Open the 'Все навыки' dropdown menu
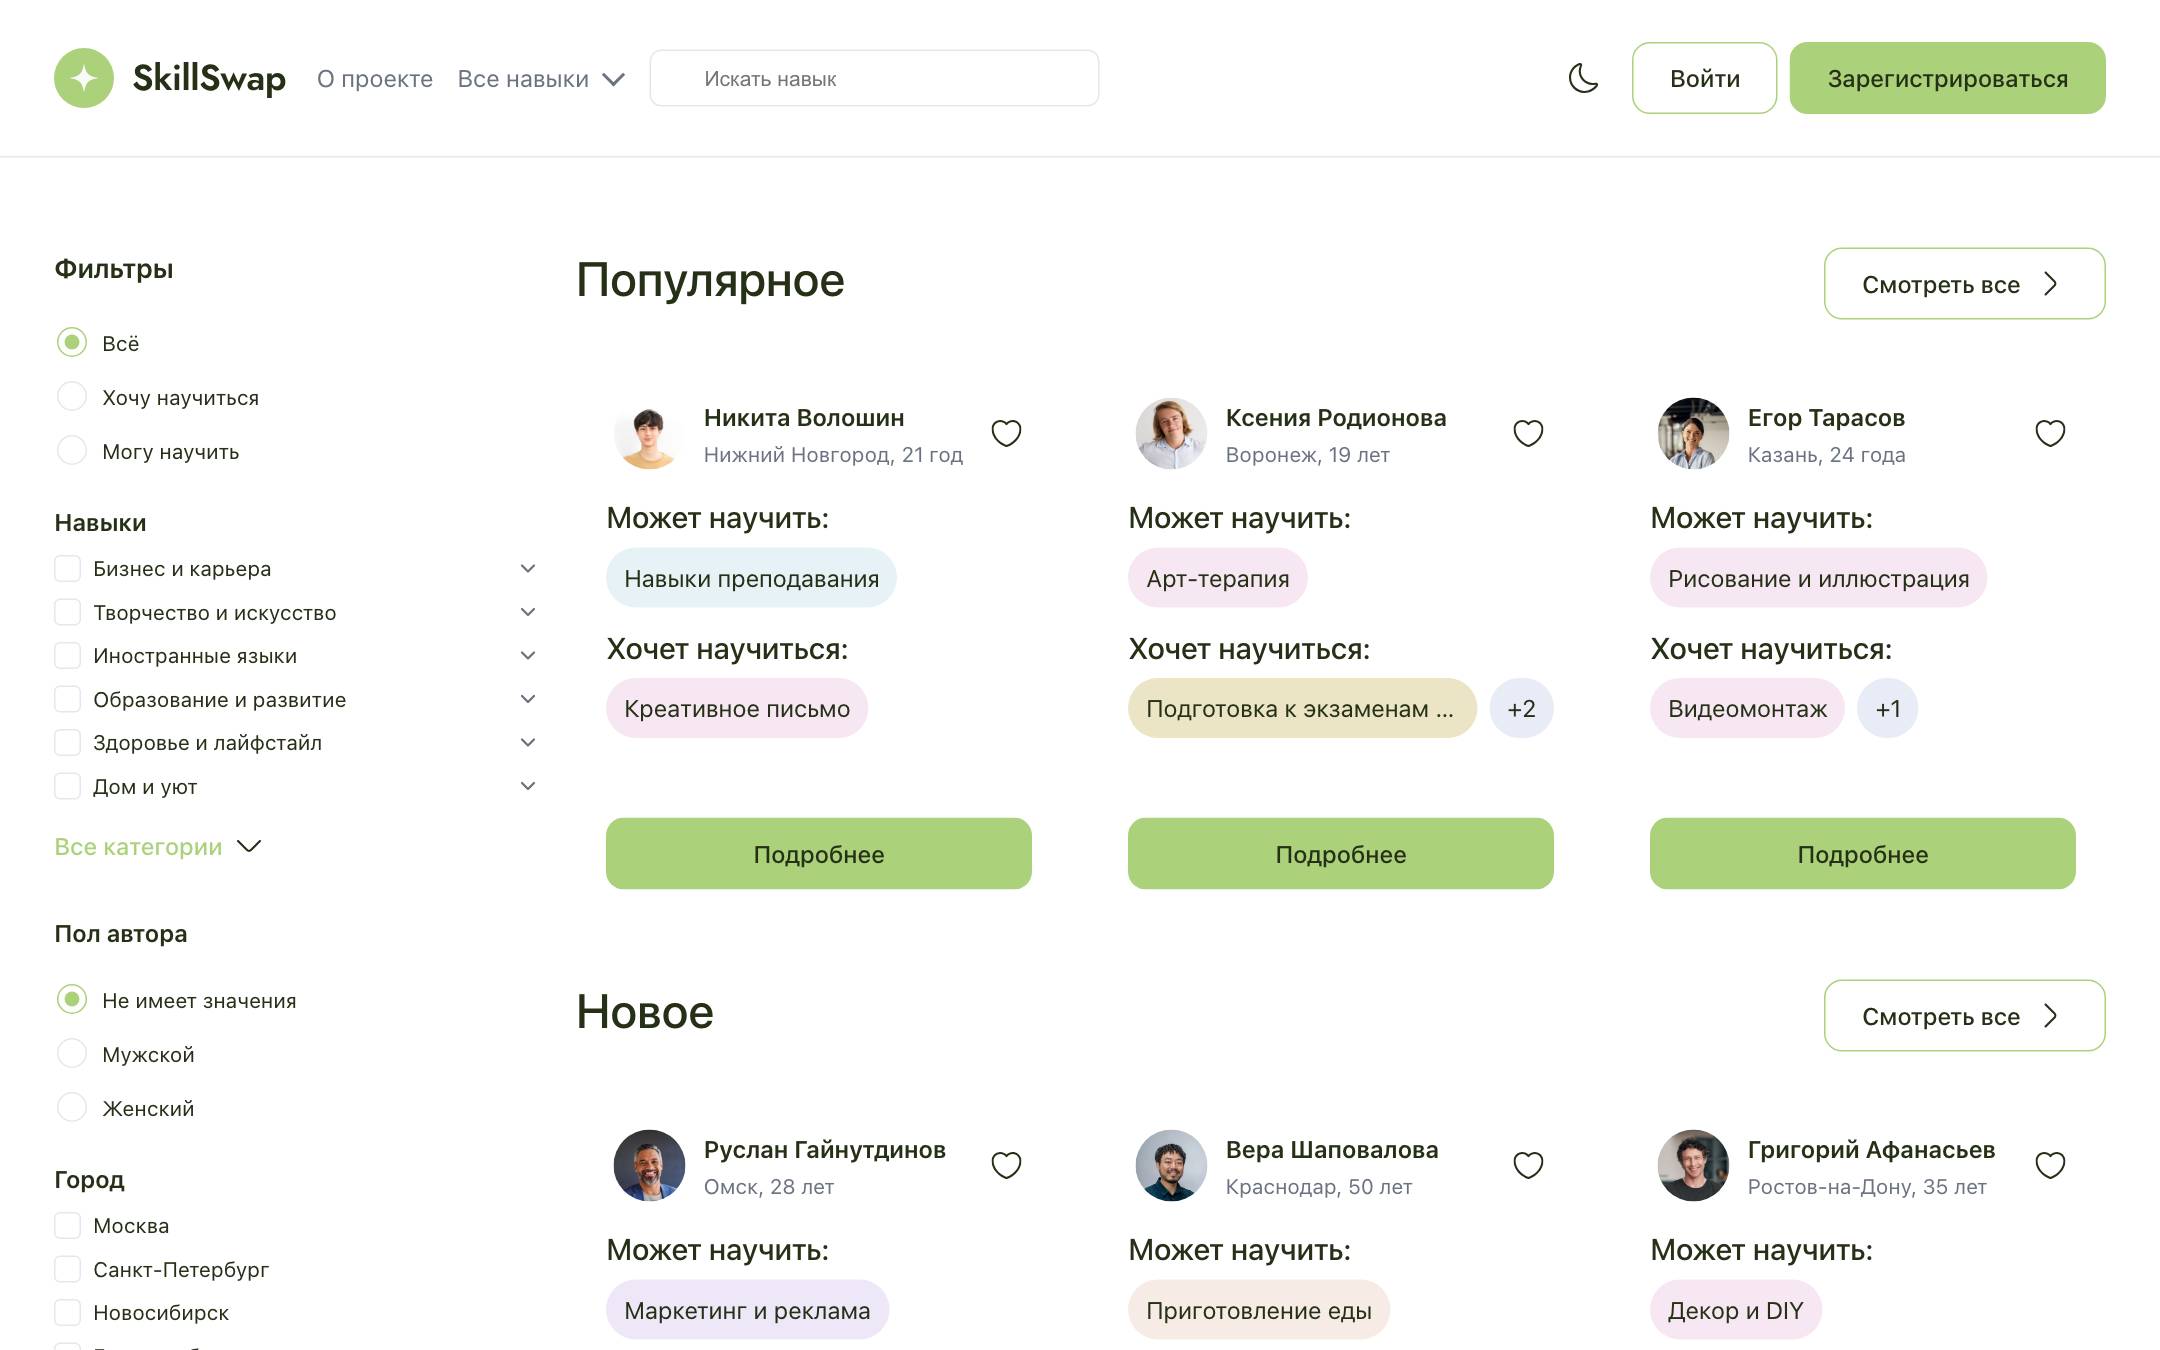 541,79
